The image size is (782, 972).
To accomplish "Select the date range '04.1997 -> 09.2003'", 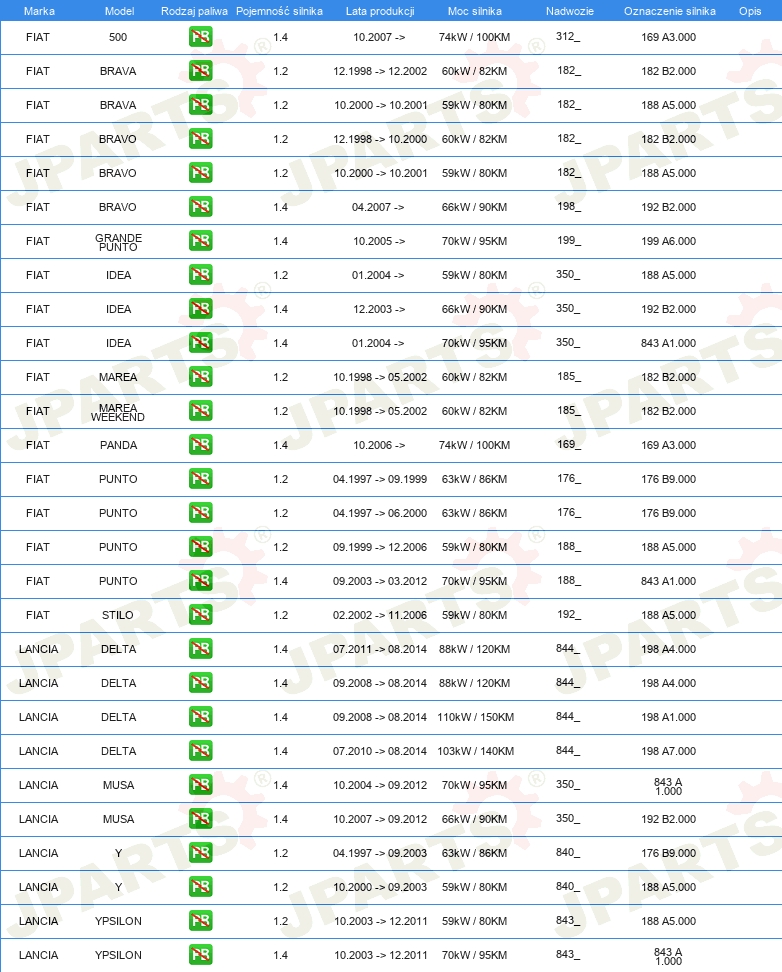I will 380,853.
